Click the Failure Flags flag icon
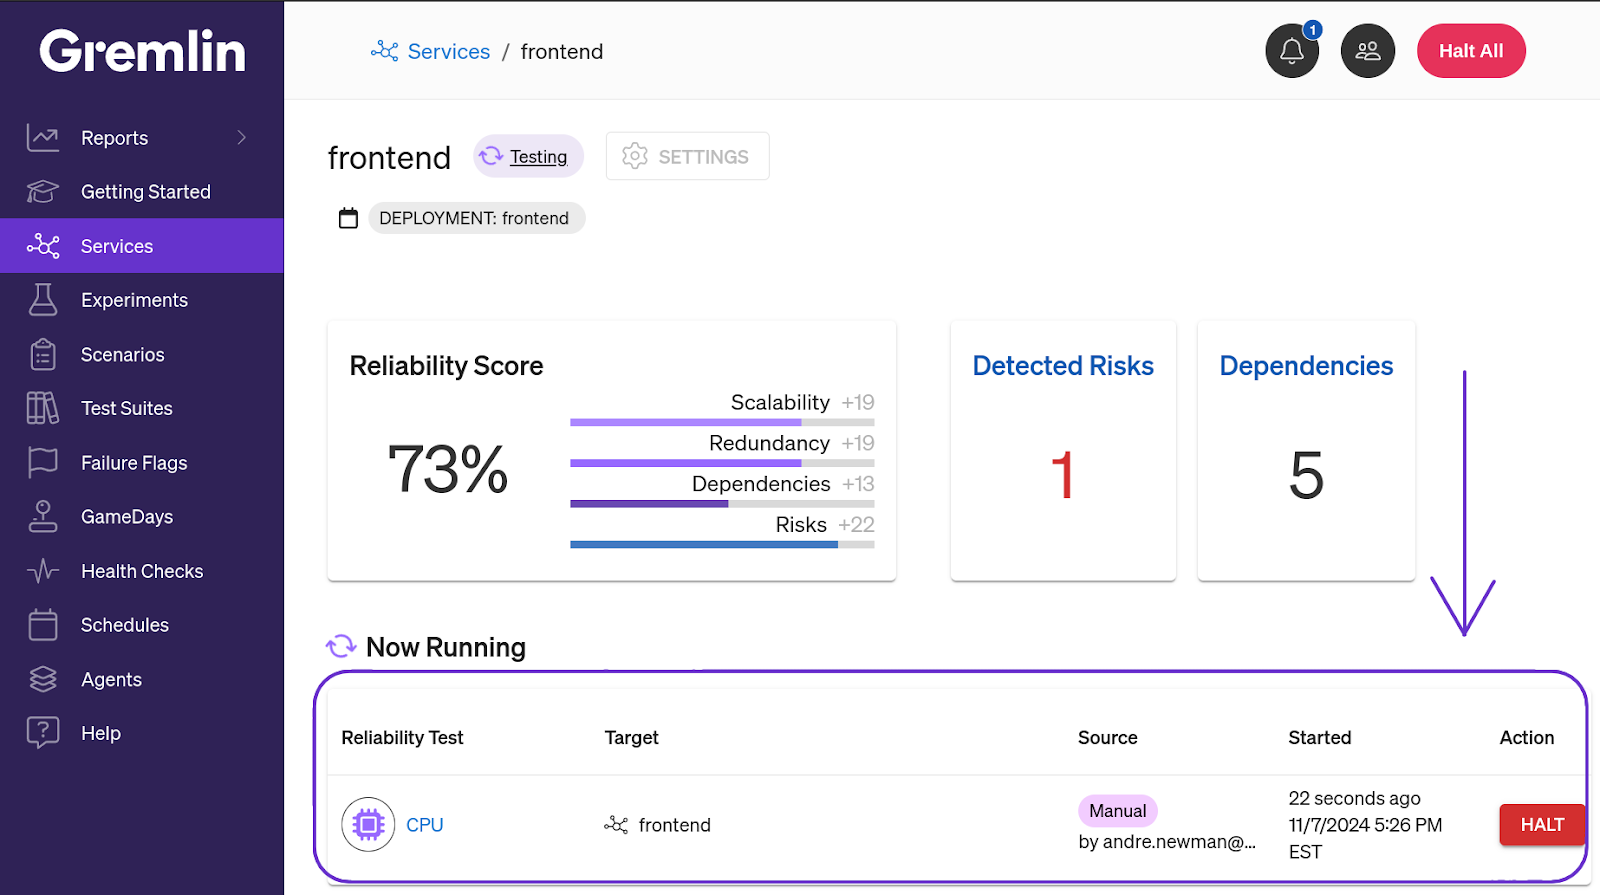The width and height of the screenshot is (1600, 895). (43, 462)
